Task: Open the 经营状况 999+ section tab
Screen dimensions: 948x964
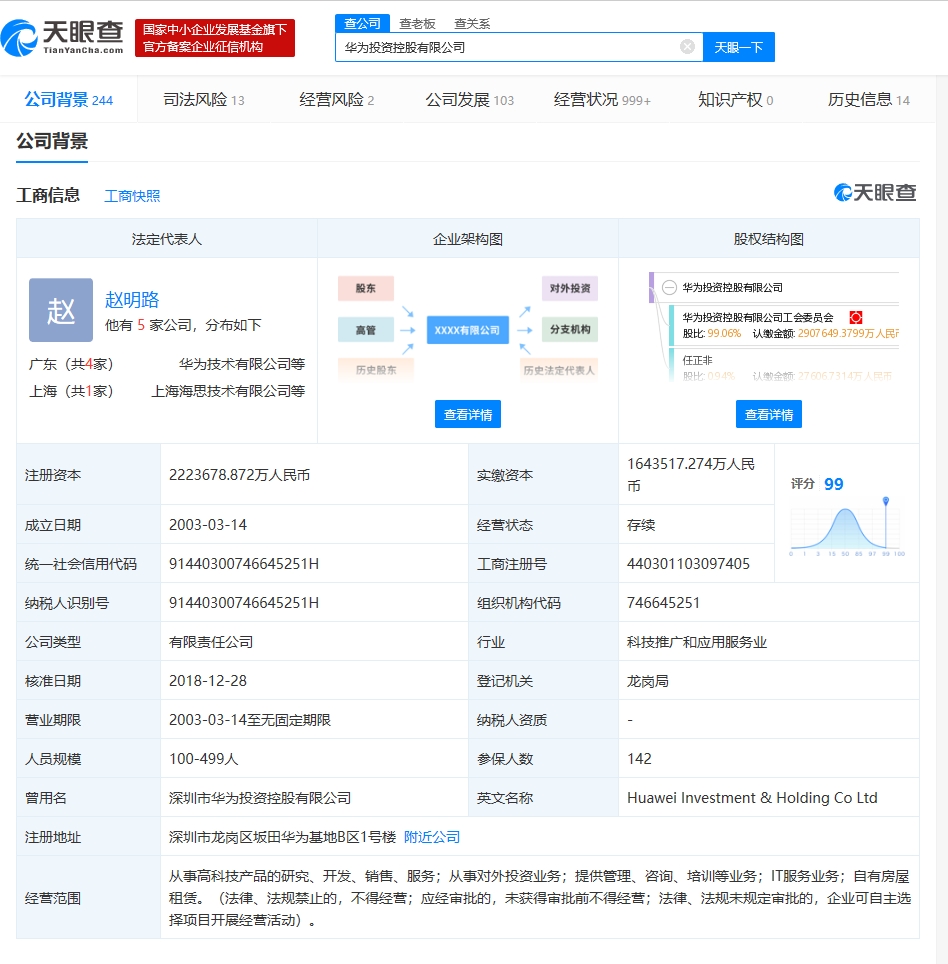Action: point(602,100)
